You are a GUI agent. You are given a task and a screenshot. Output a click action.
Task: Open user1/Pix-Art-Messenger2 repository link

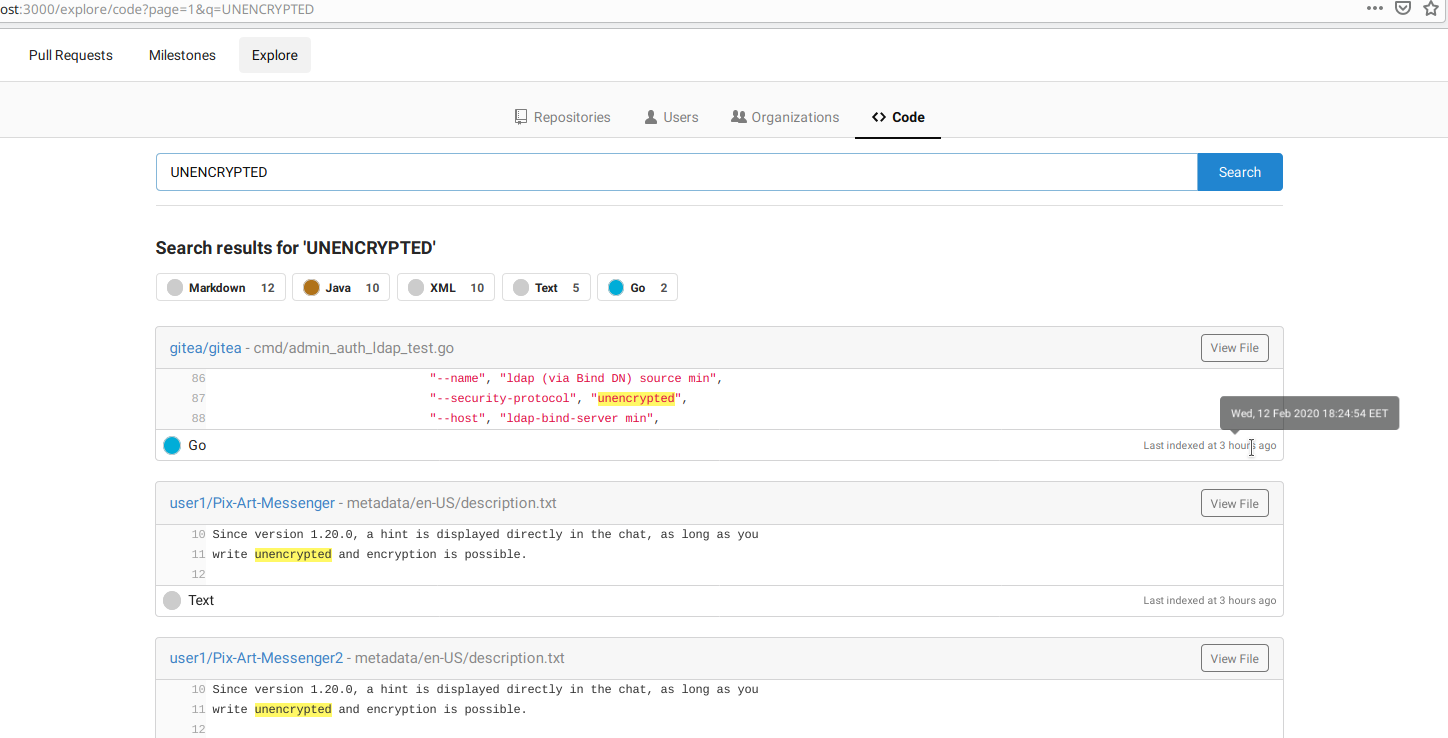257,658
